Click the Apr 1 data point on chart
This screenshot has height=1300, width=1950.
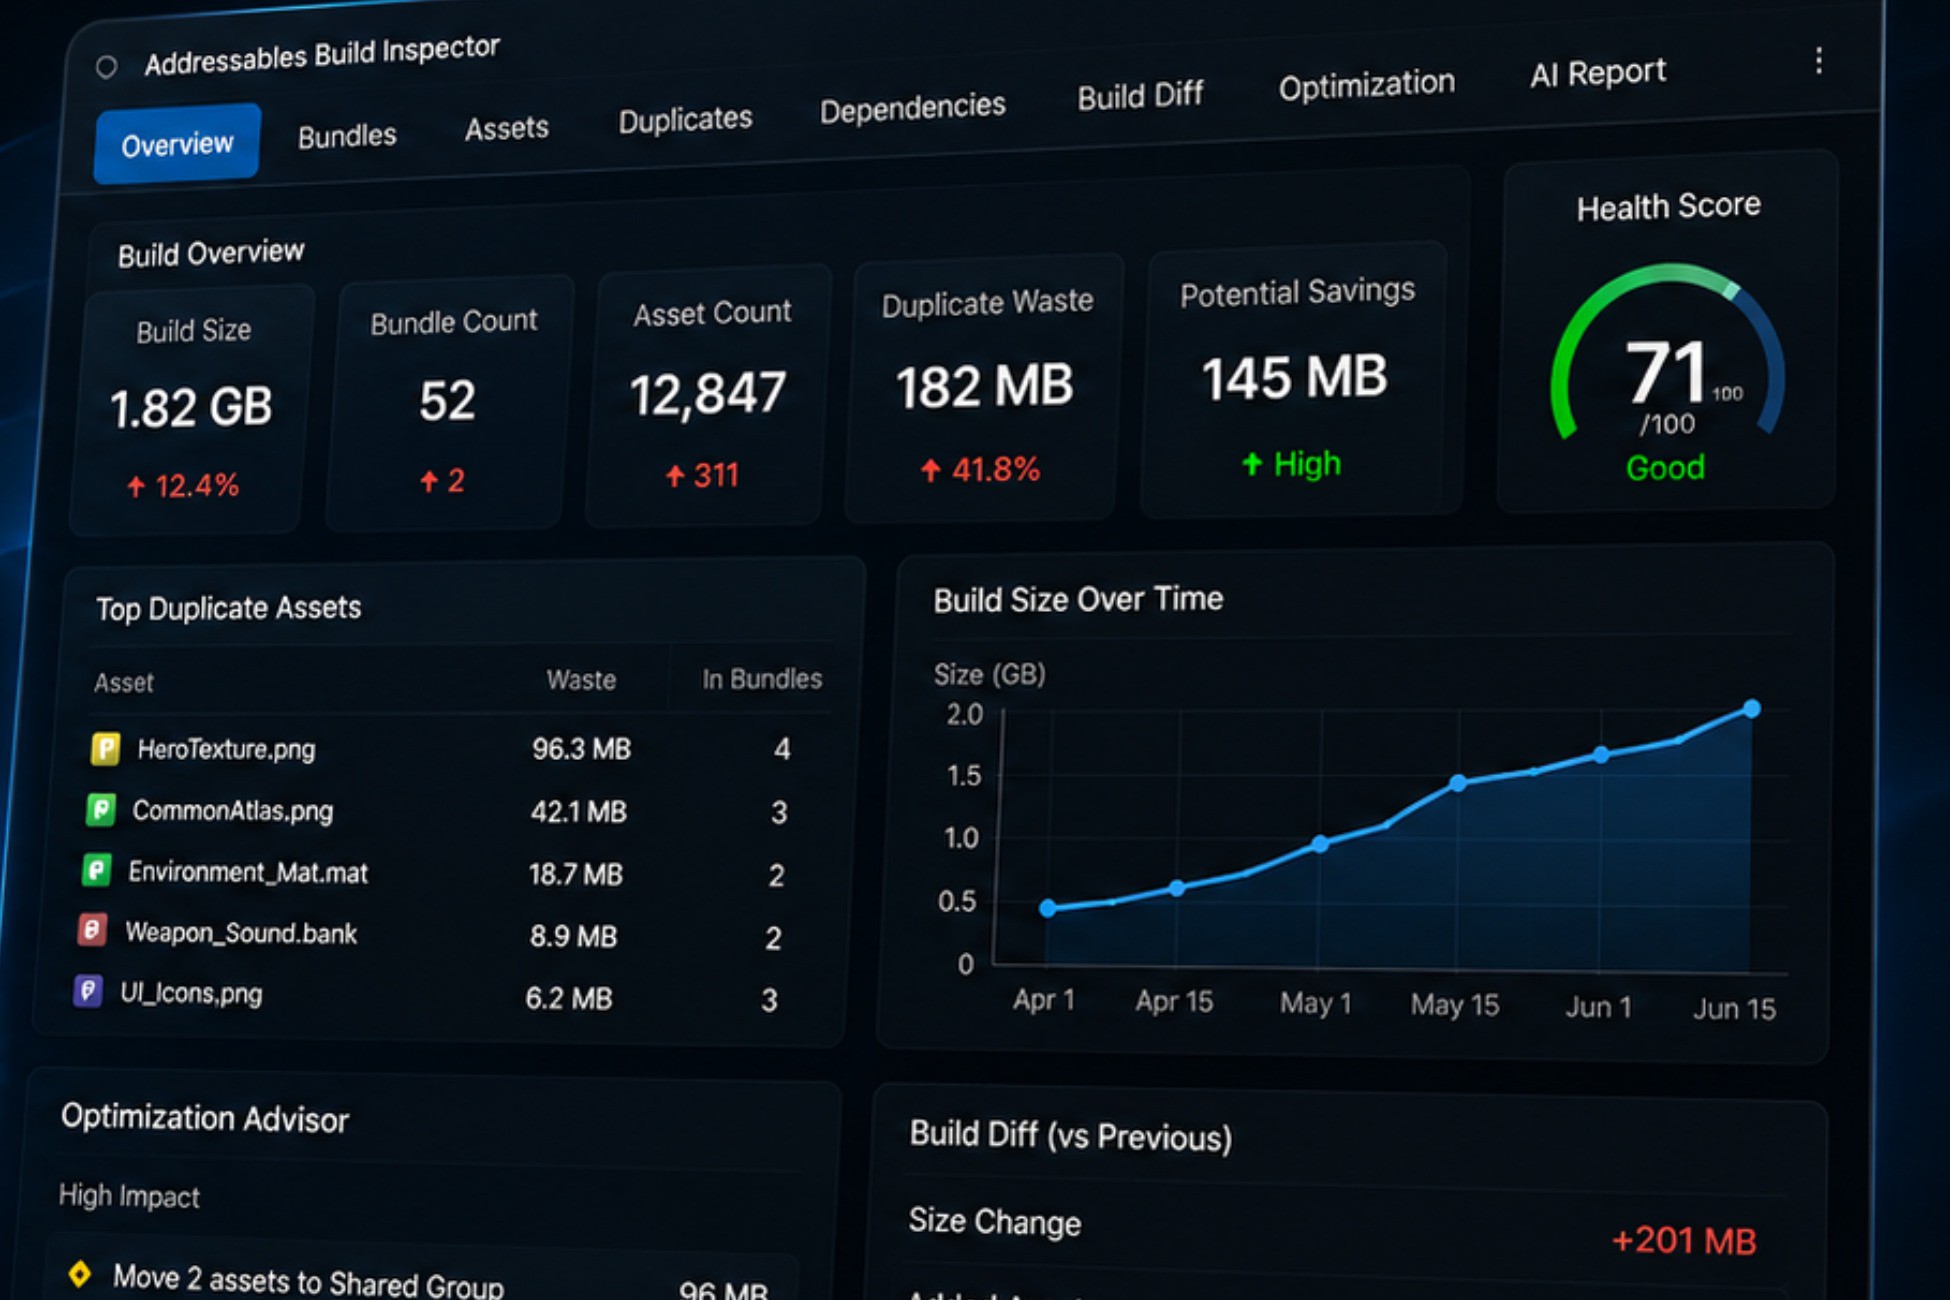coord(1047,908)
